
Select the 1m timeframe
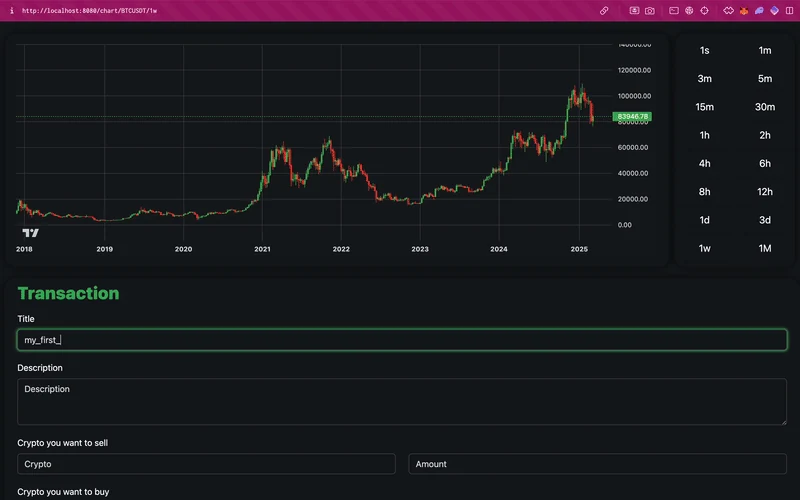click(x=765, y=51)
